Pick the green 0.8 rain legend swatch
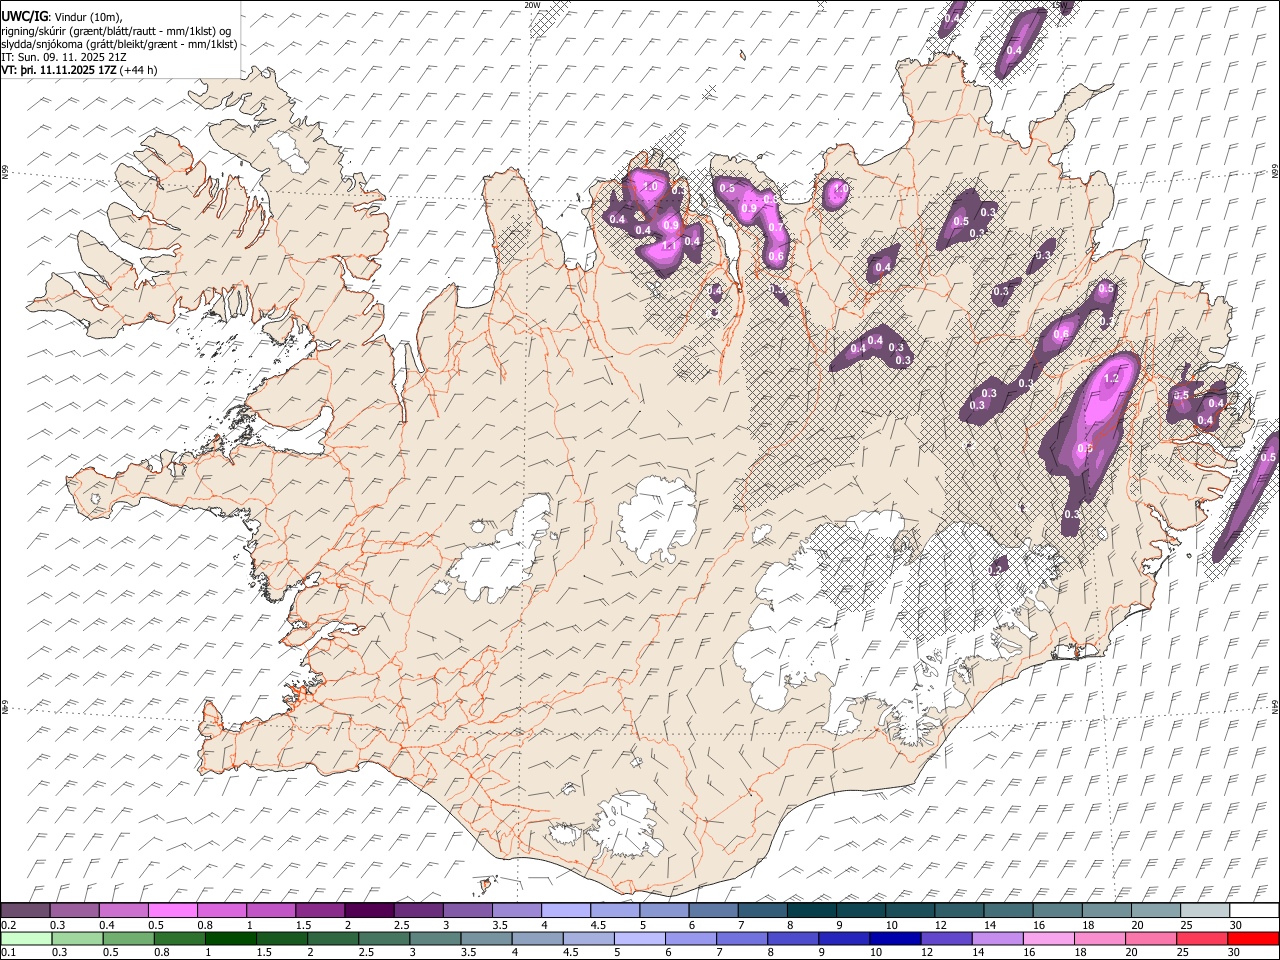This screenshot has height=960, width=1280. pos(179,938)
